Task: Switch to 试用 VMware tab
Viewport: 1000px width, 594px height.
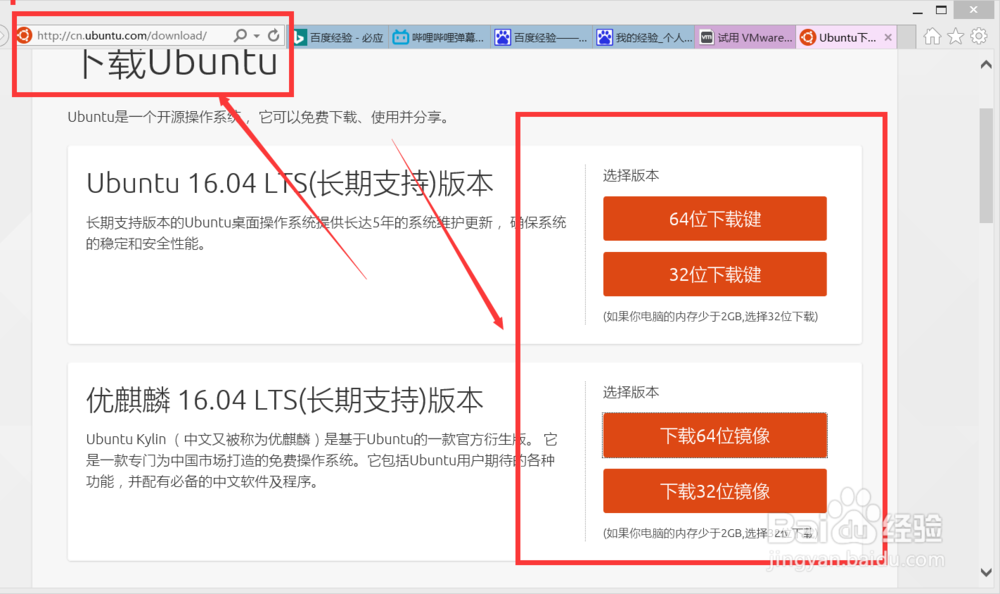Action: coord(746,38)
